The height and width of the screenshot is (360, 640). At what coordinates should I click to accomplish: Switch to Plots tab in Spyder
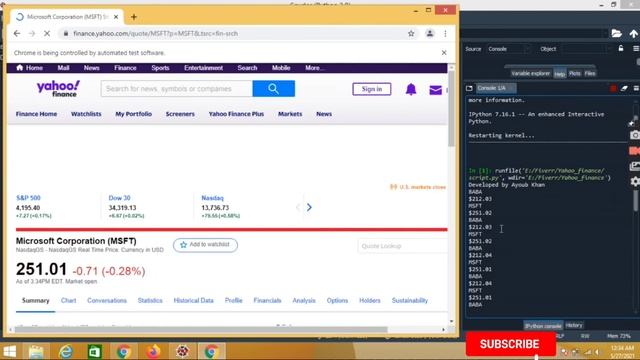point(575,73)
